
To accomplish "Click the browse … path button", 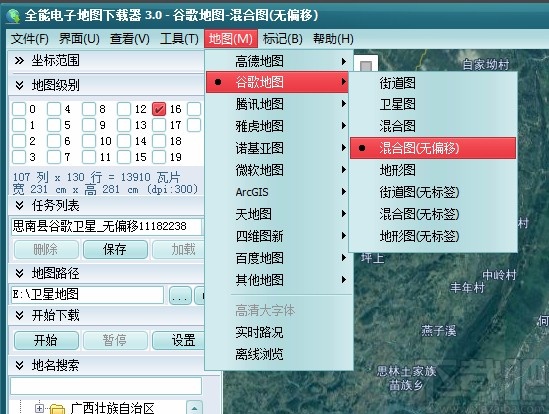I will pyautogui.click(x=180, y=295).
